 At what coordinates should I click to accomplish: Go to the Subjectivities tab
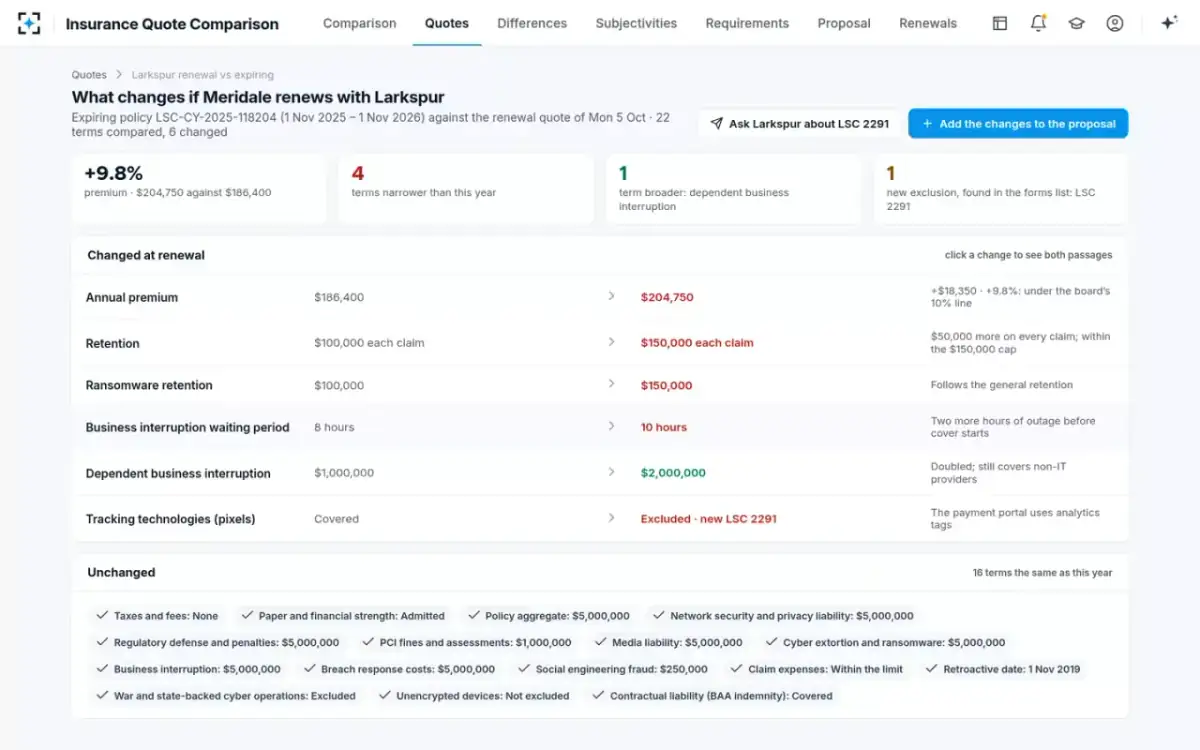636,23
